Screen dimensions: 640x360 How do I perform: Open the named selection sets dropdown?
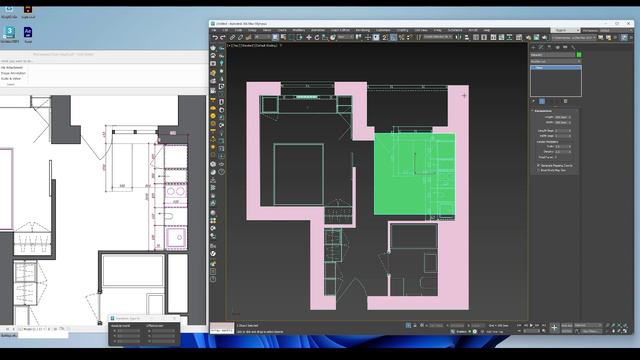click(x=438, y=38)
